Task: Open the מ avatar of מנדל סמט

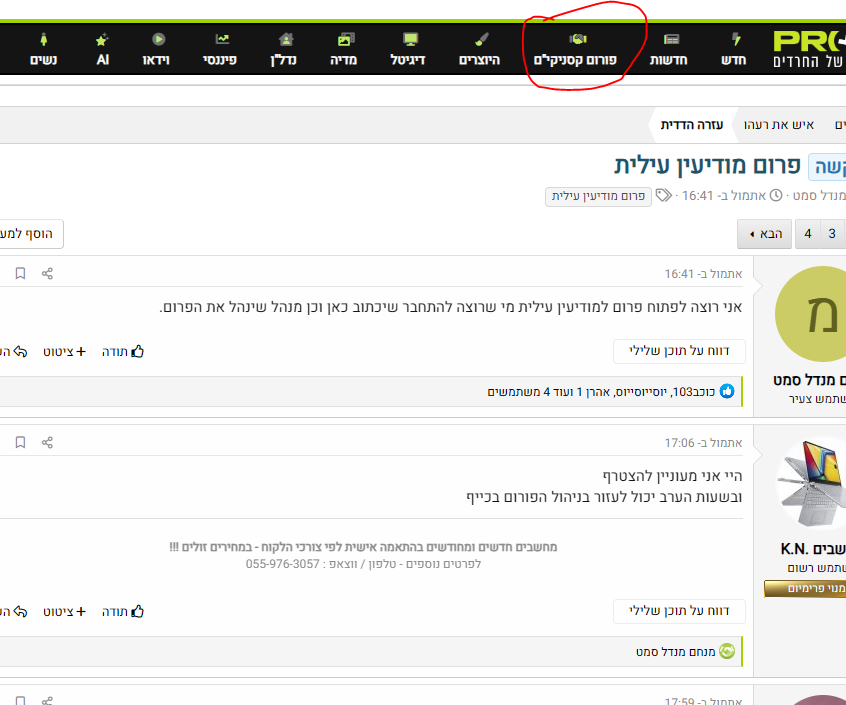Action: pyautogui.click(x=810, y=314)
